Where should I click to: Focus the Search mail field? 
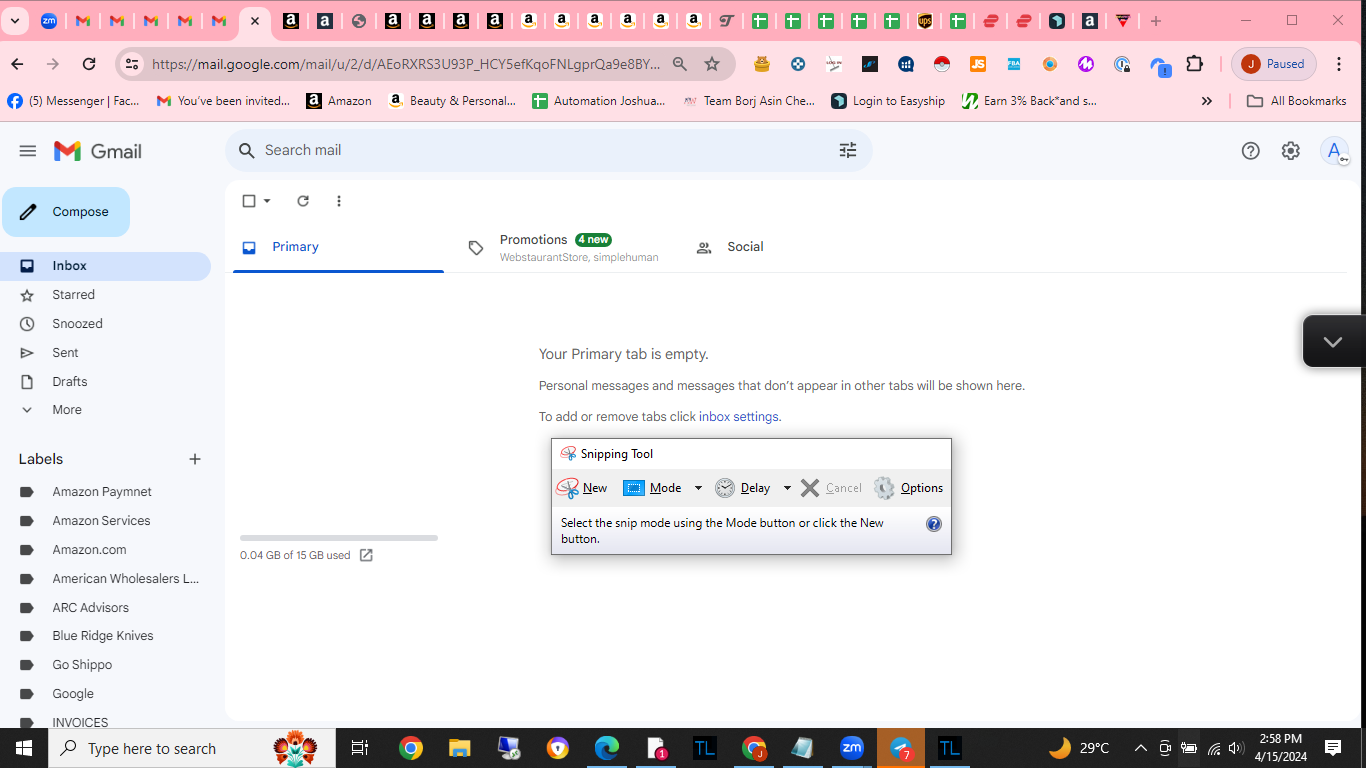coord(548,150)
